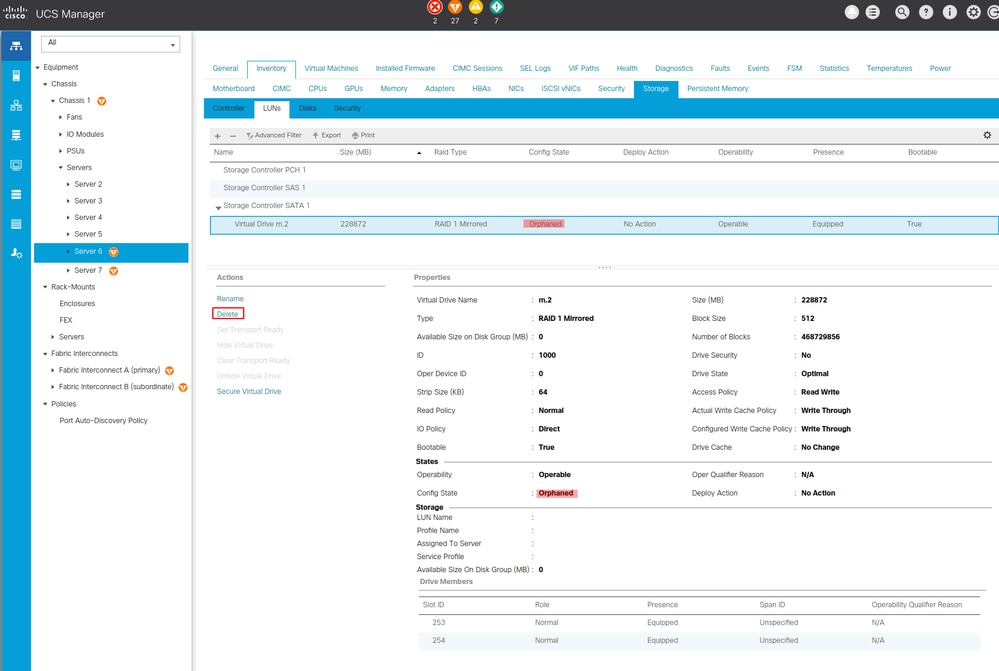
Task: Click drive member Slot ID 254 row
Action: [x=699, y=640]
